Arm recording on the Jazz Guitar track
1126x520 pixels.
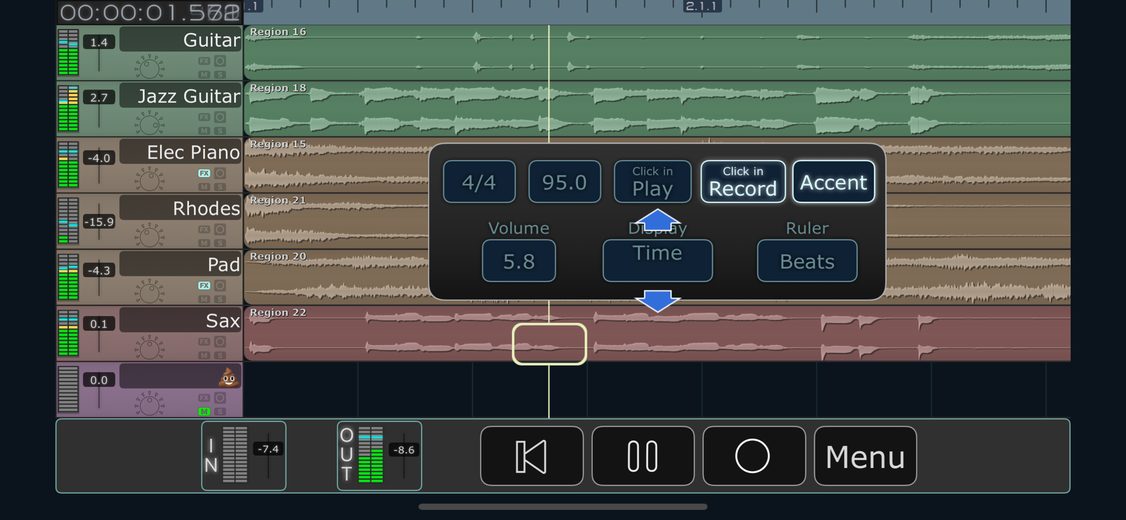[x=220, y=117]
